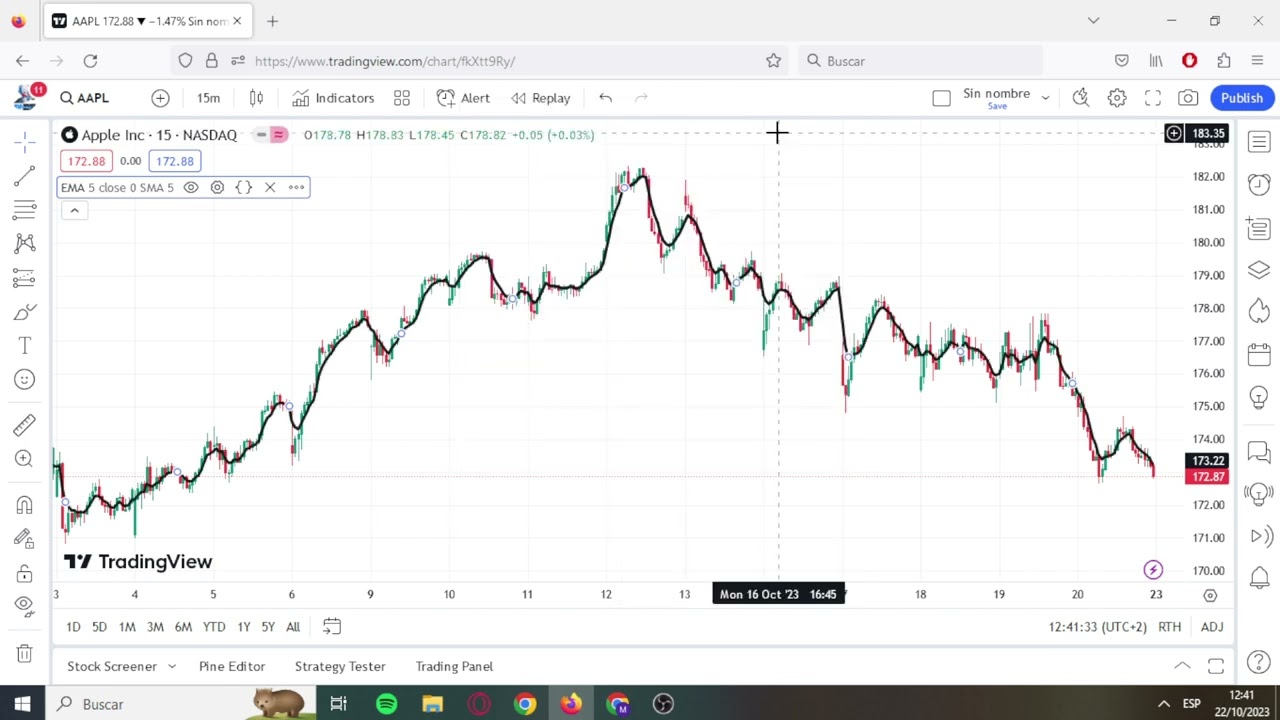Set the range to All
This screenshot has height=720, width=1280.
[x=293, y=627]
